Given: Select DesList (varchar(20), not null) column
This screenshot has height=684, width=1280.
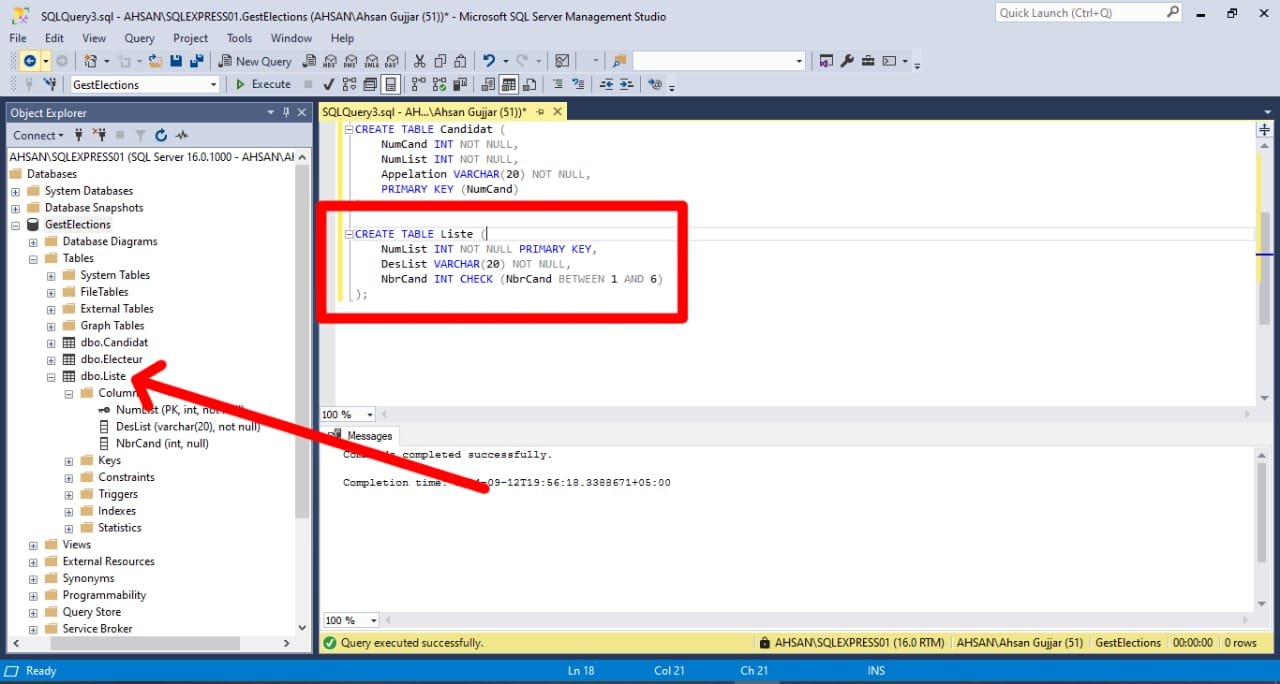Looking at the screenshot, I should click(188, 427).
